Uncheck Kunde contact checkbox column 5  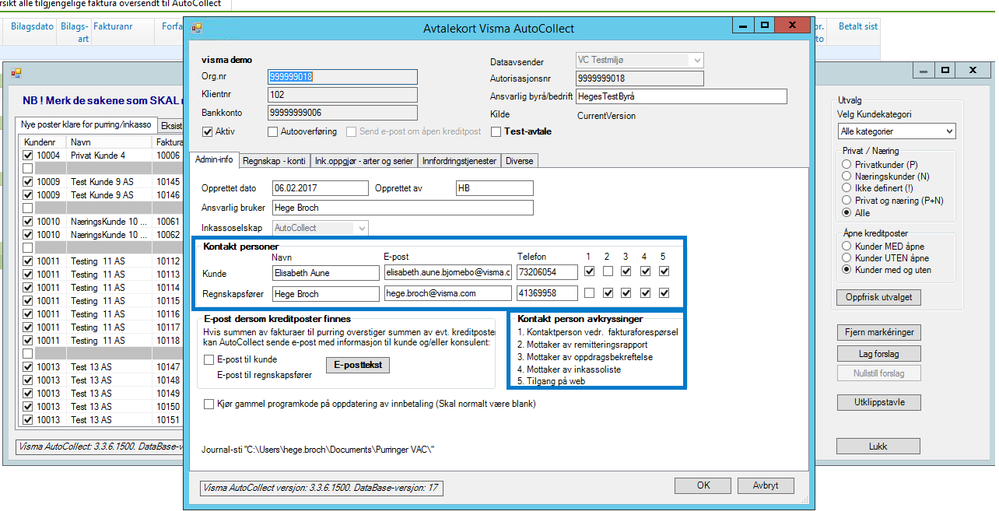click(664, 271)
